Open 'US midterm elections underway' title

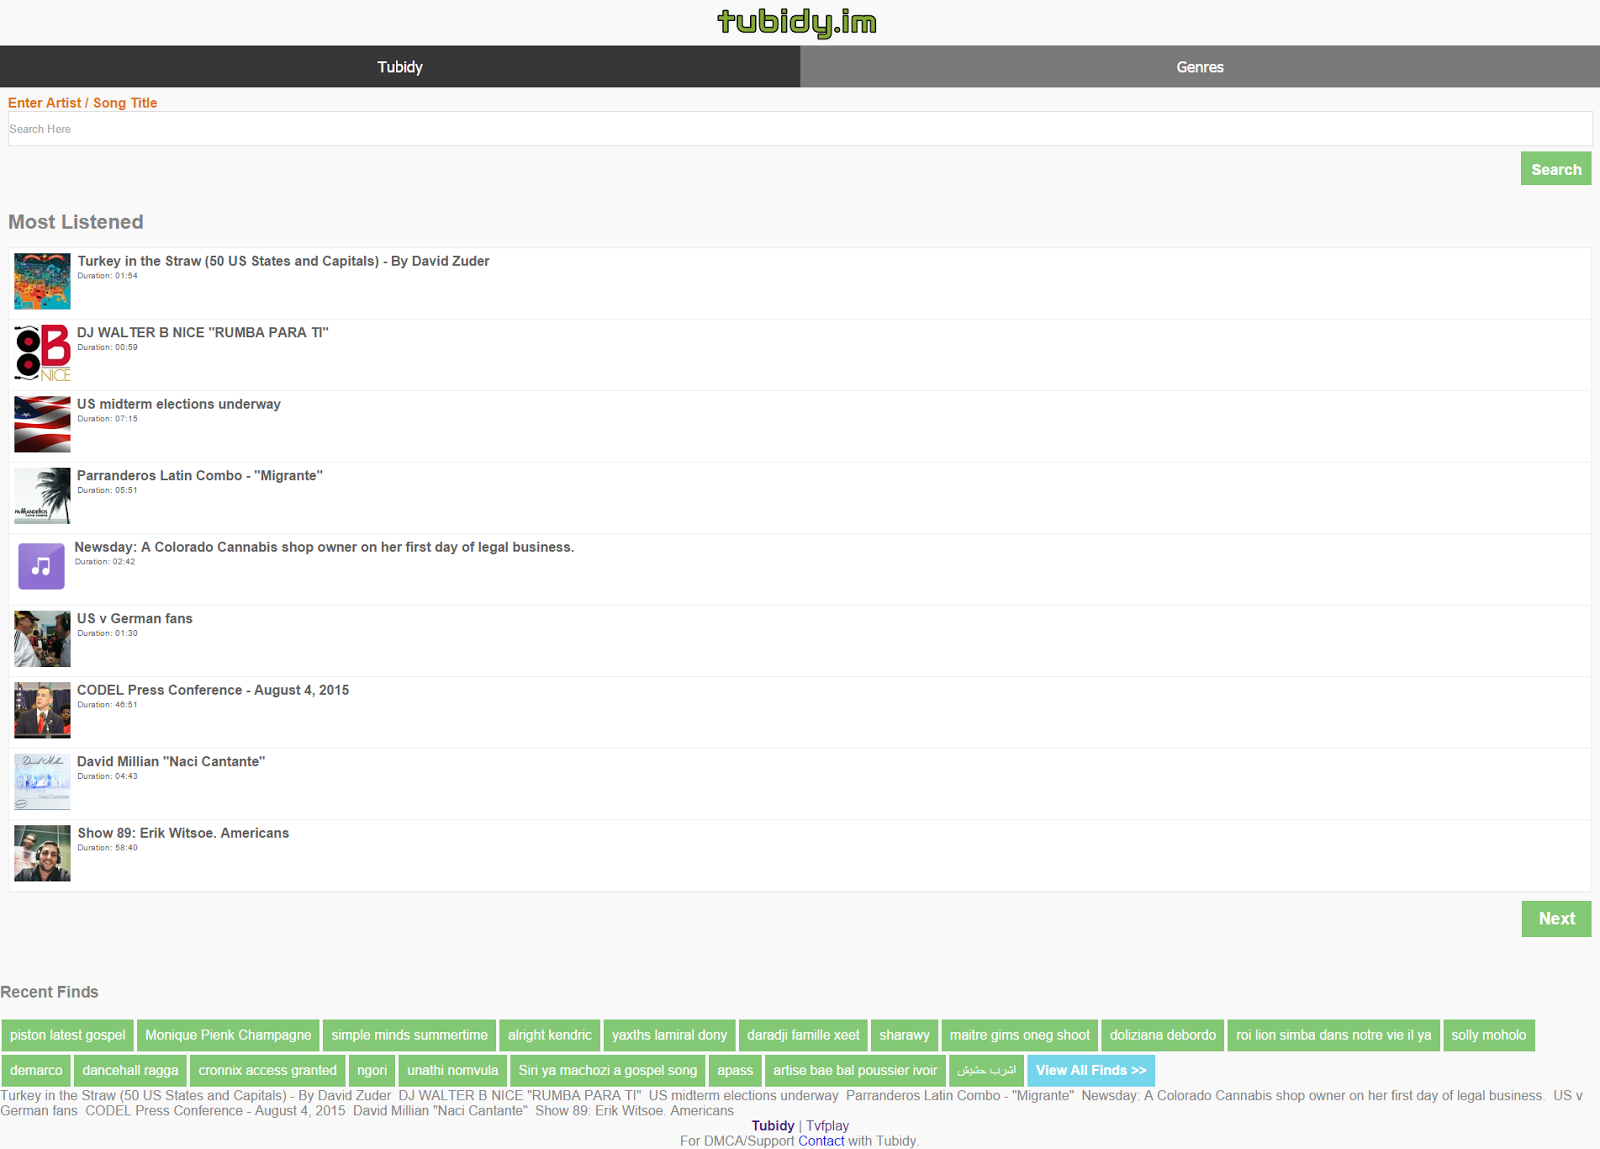coord(179,404)
